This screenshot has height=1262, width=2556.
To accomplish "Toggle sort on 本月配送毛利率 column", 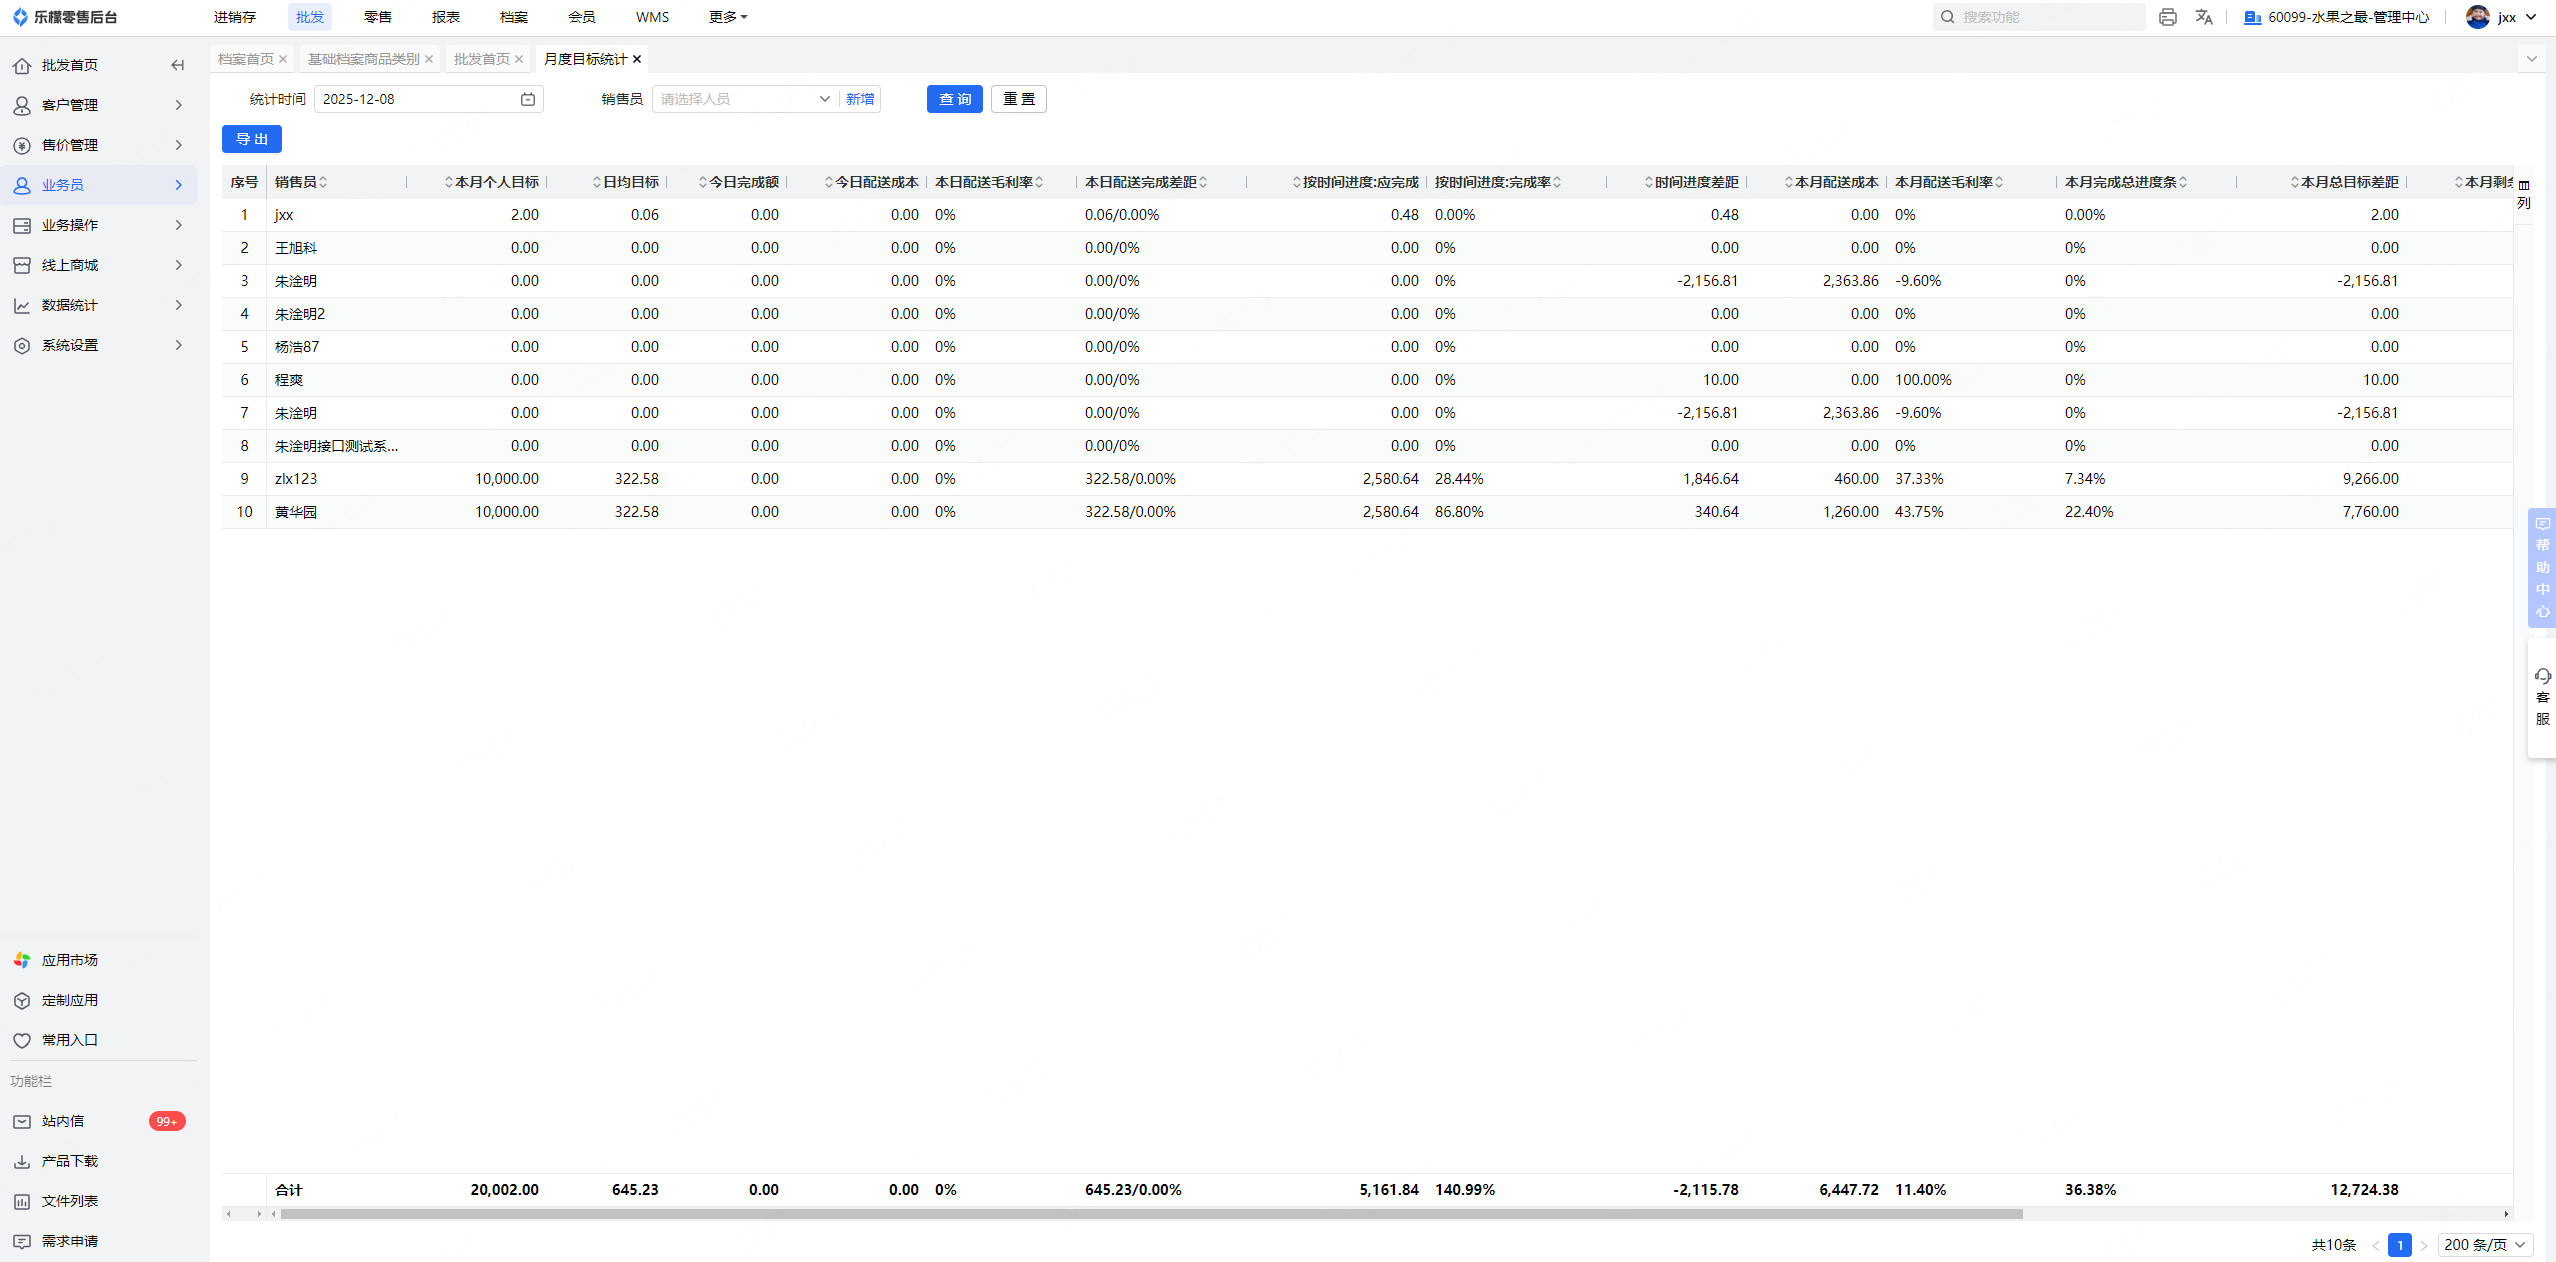I will point(1998,182).
